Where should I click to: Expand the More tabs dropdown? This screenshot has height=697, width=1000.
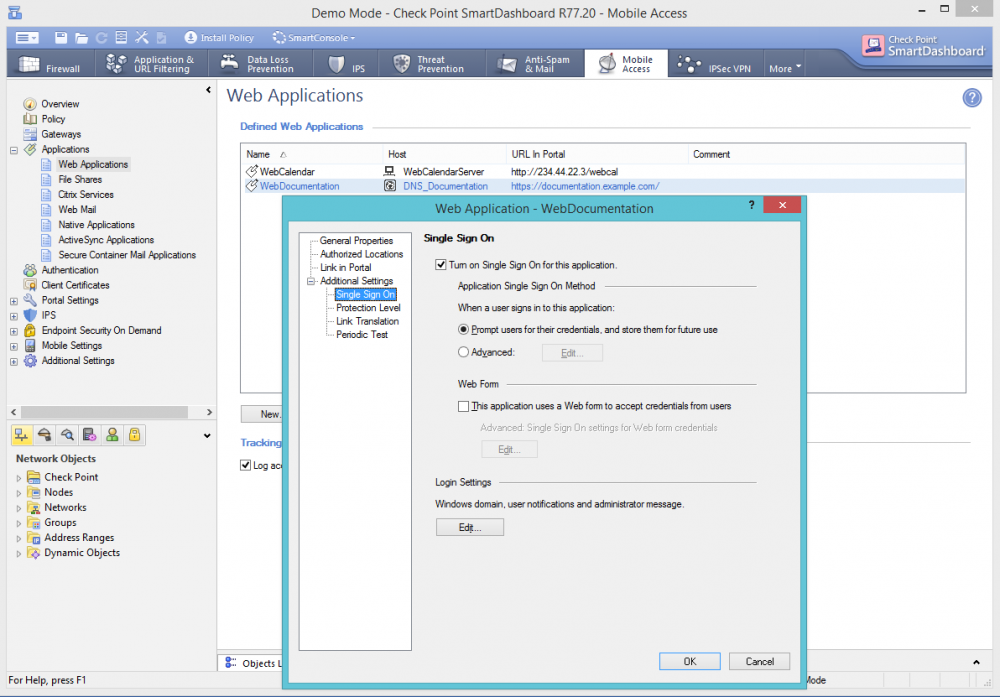(784, 68)
